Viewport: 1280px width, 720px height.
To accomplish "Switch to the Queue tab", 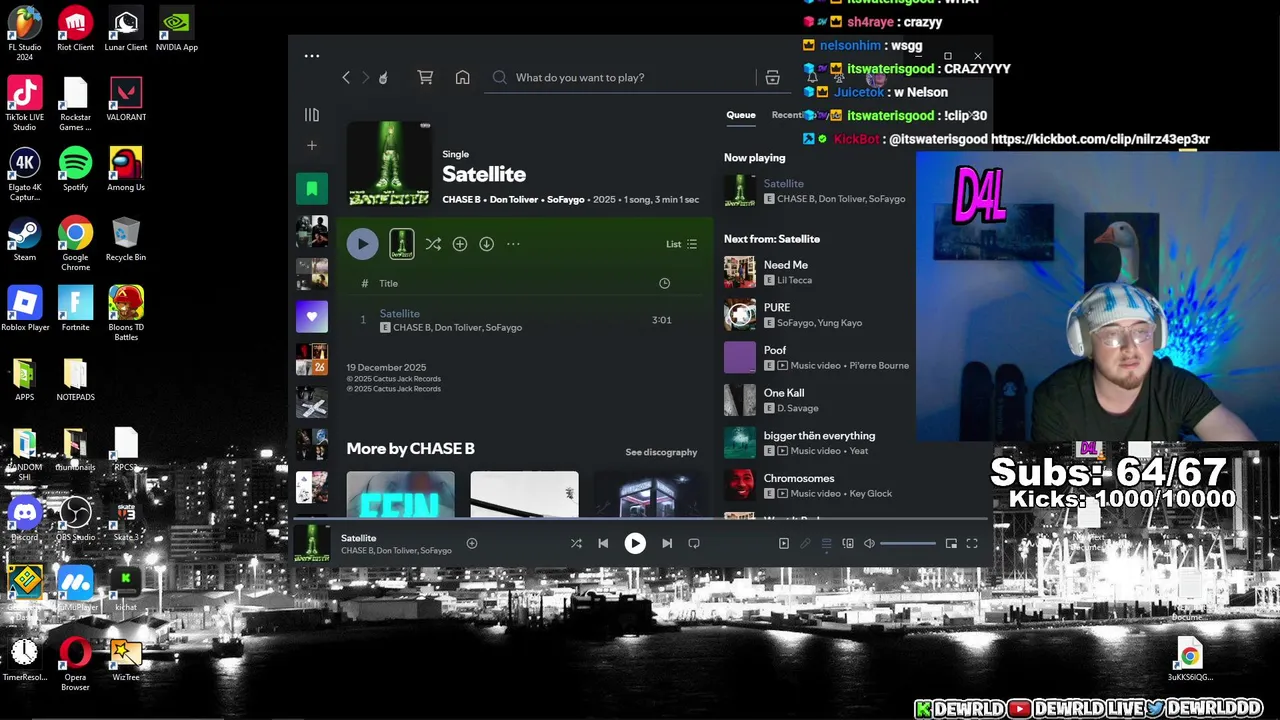I will click(741, 115).
